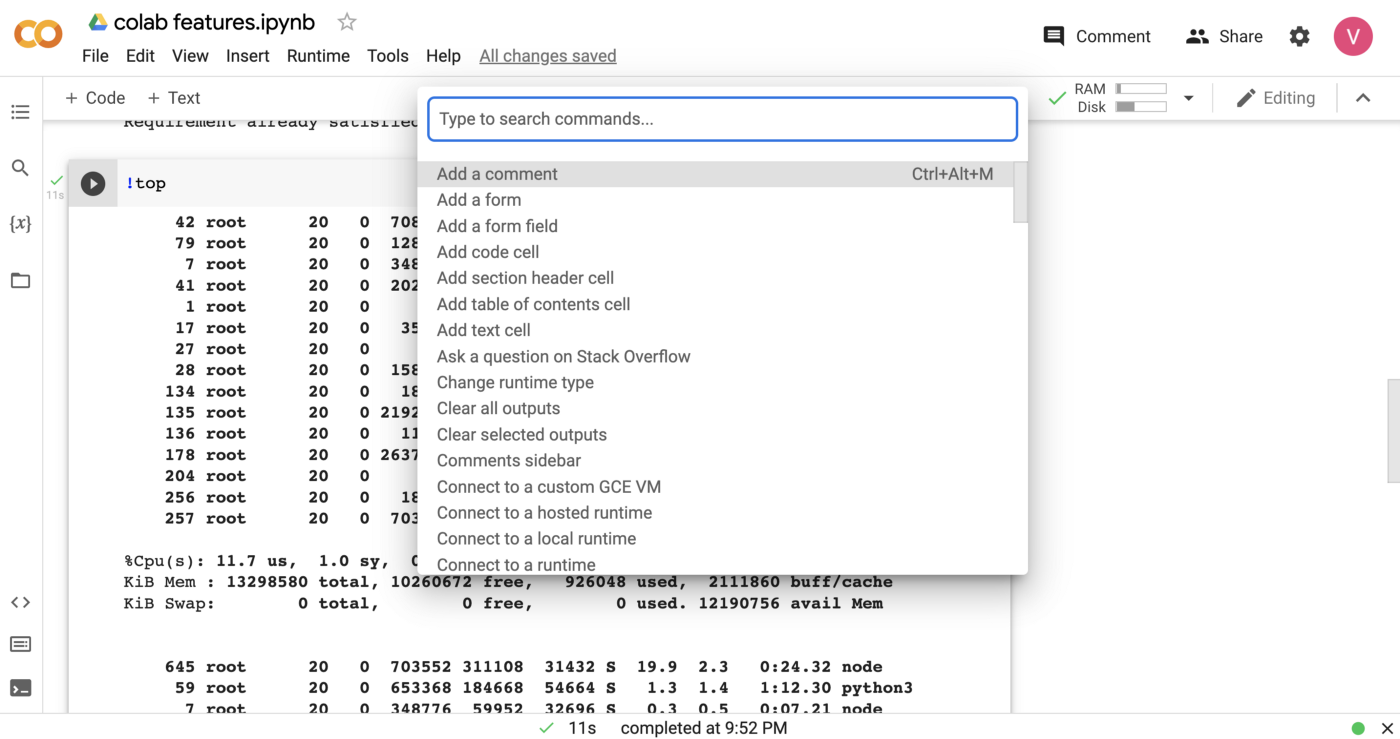The height and width of the screenshot is (739, 1400).
Task: Select Connect to a local runtime
Action: 715,538
